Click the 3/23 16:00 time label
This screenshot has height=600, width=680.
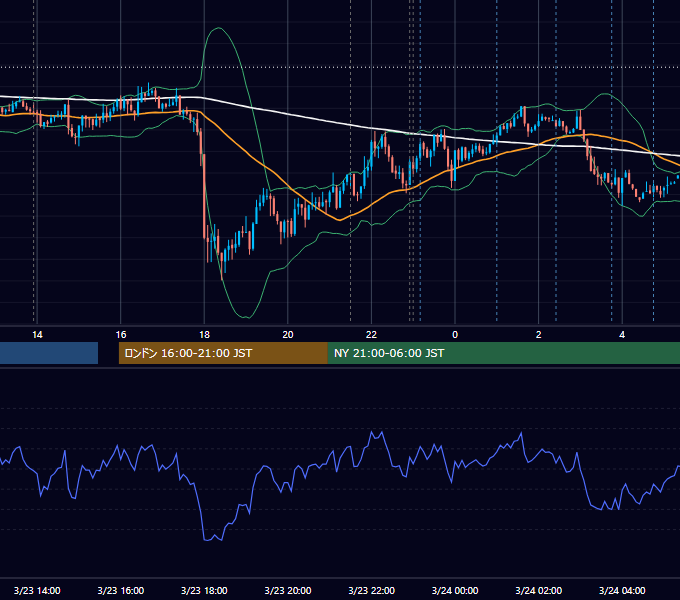[x=121, y=590]
